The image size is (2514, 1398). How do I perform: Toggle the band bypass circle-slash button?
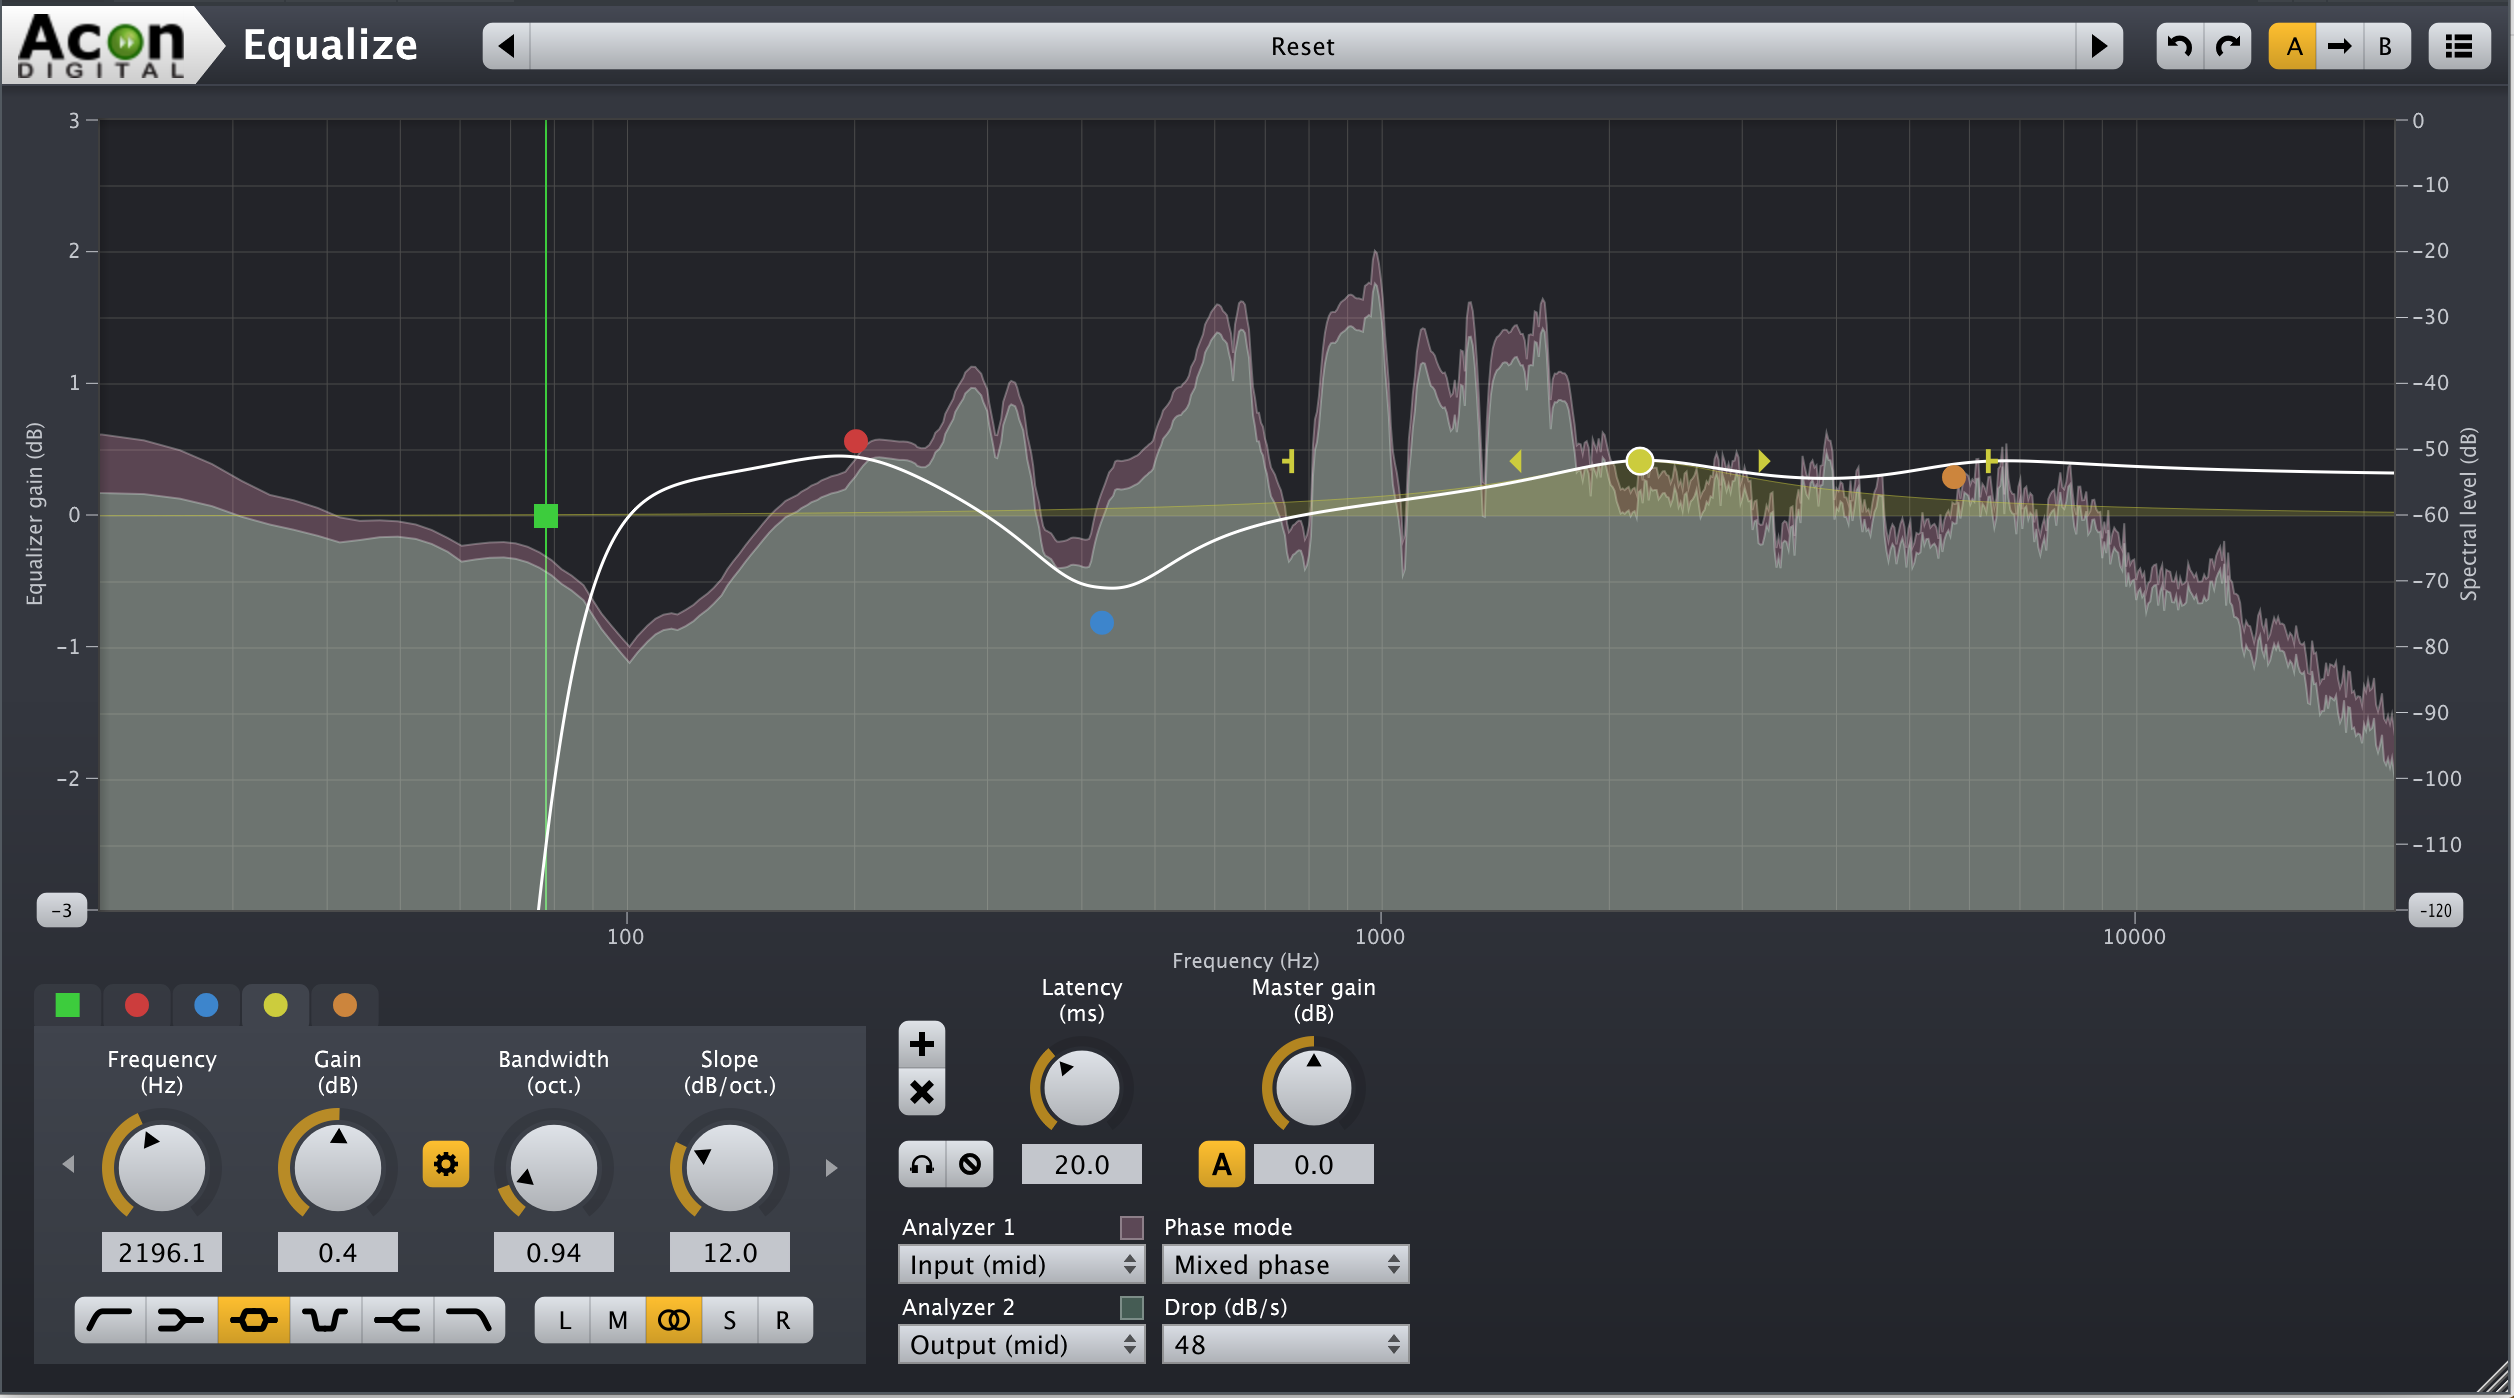point(970,1164)
